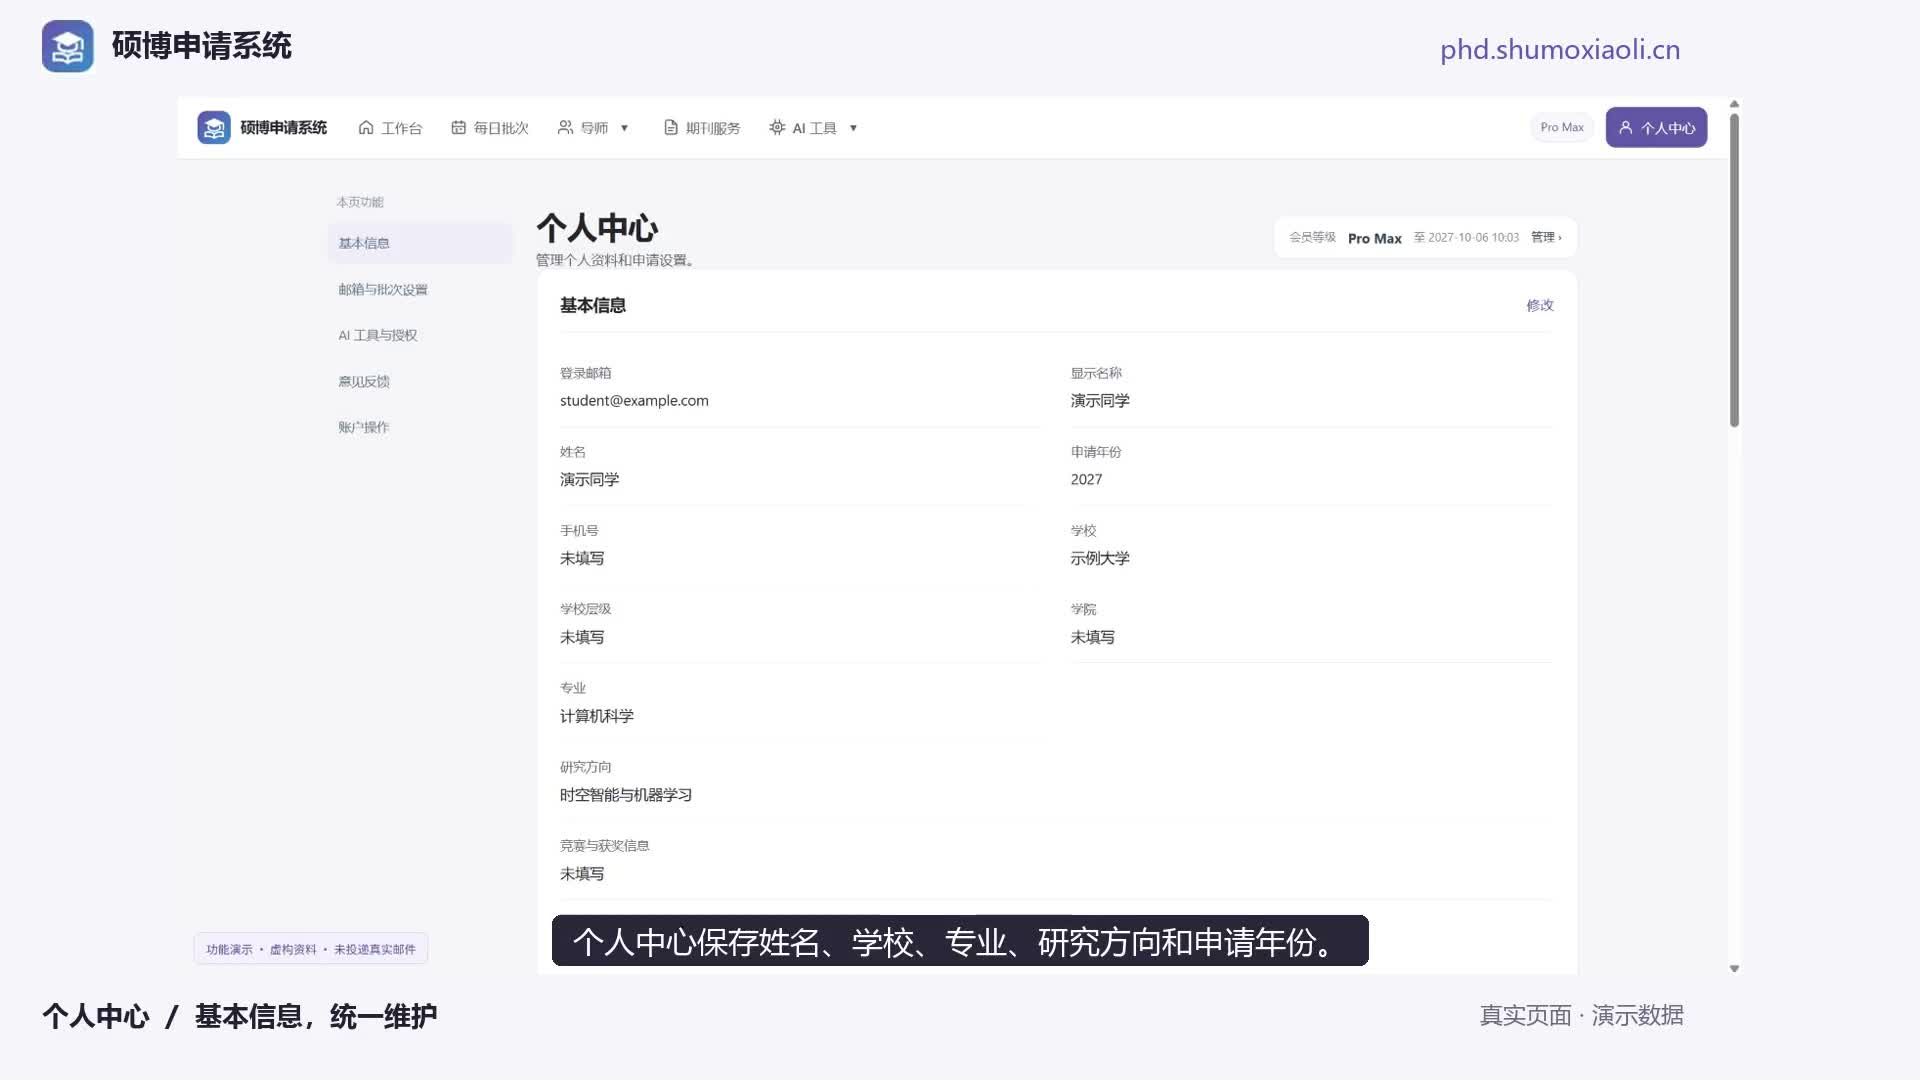Viewport: 1920px width, 1080px height.
Task: Open the 每日批次 menu item
Action: [489, 128]
